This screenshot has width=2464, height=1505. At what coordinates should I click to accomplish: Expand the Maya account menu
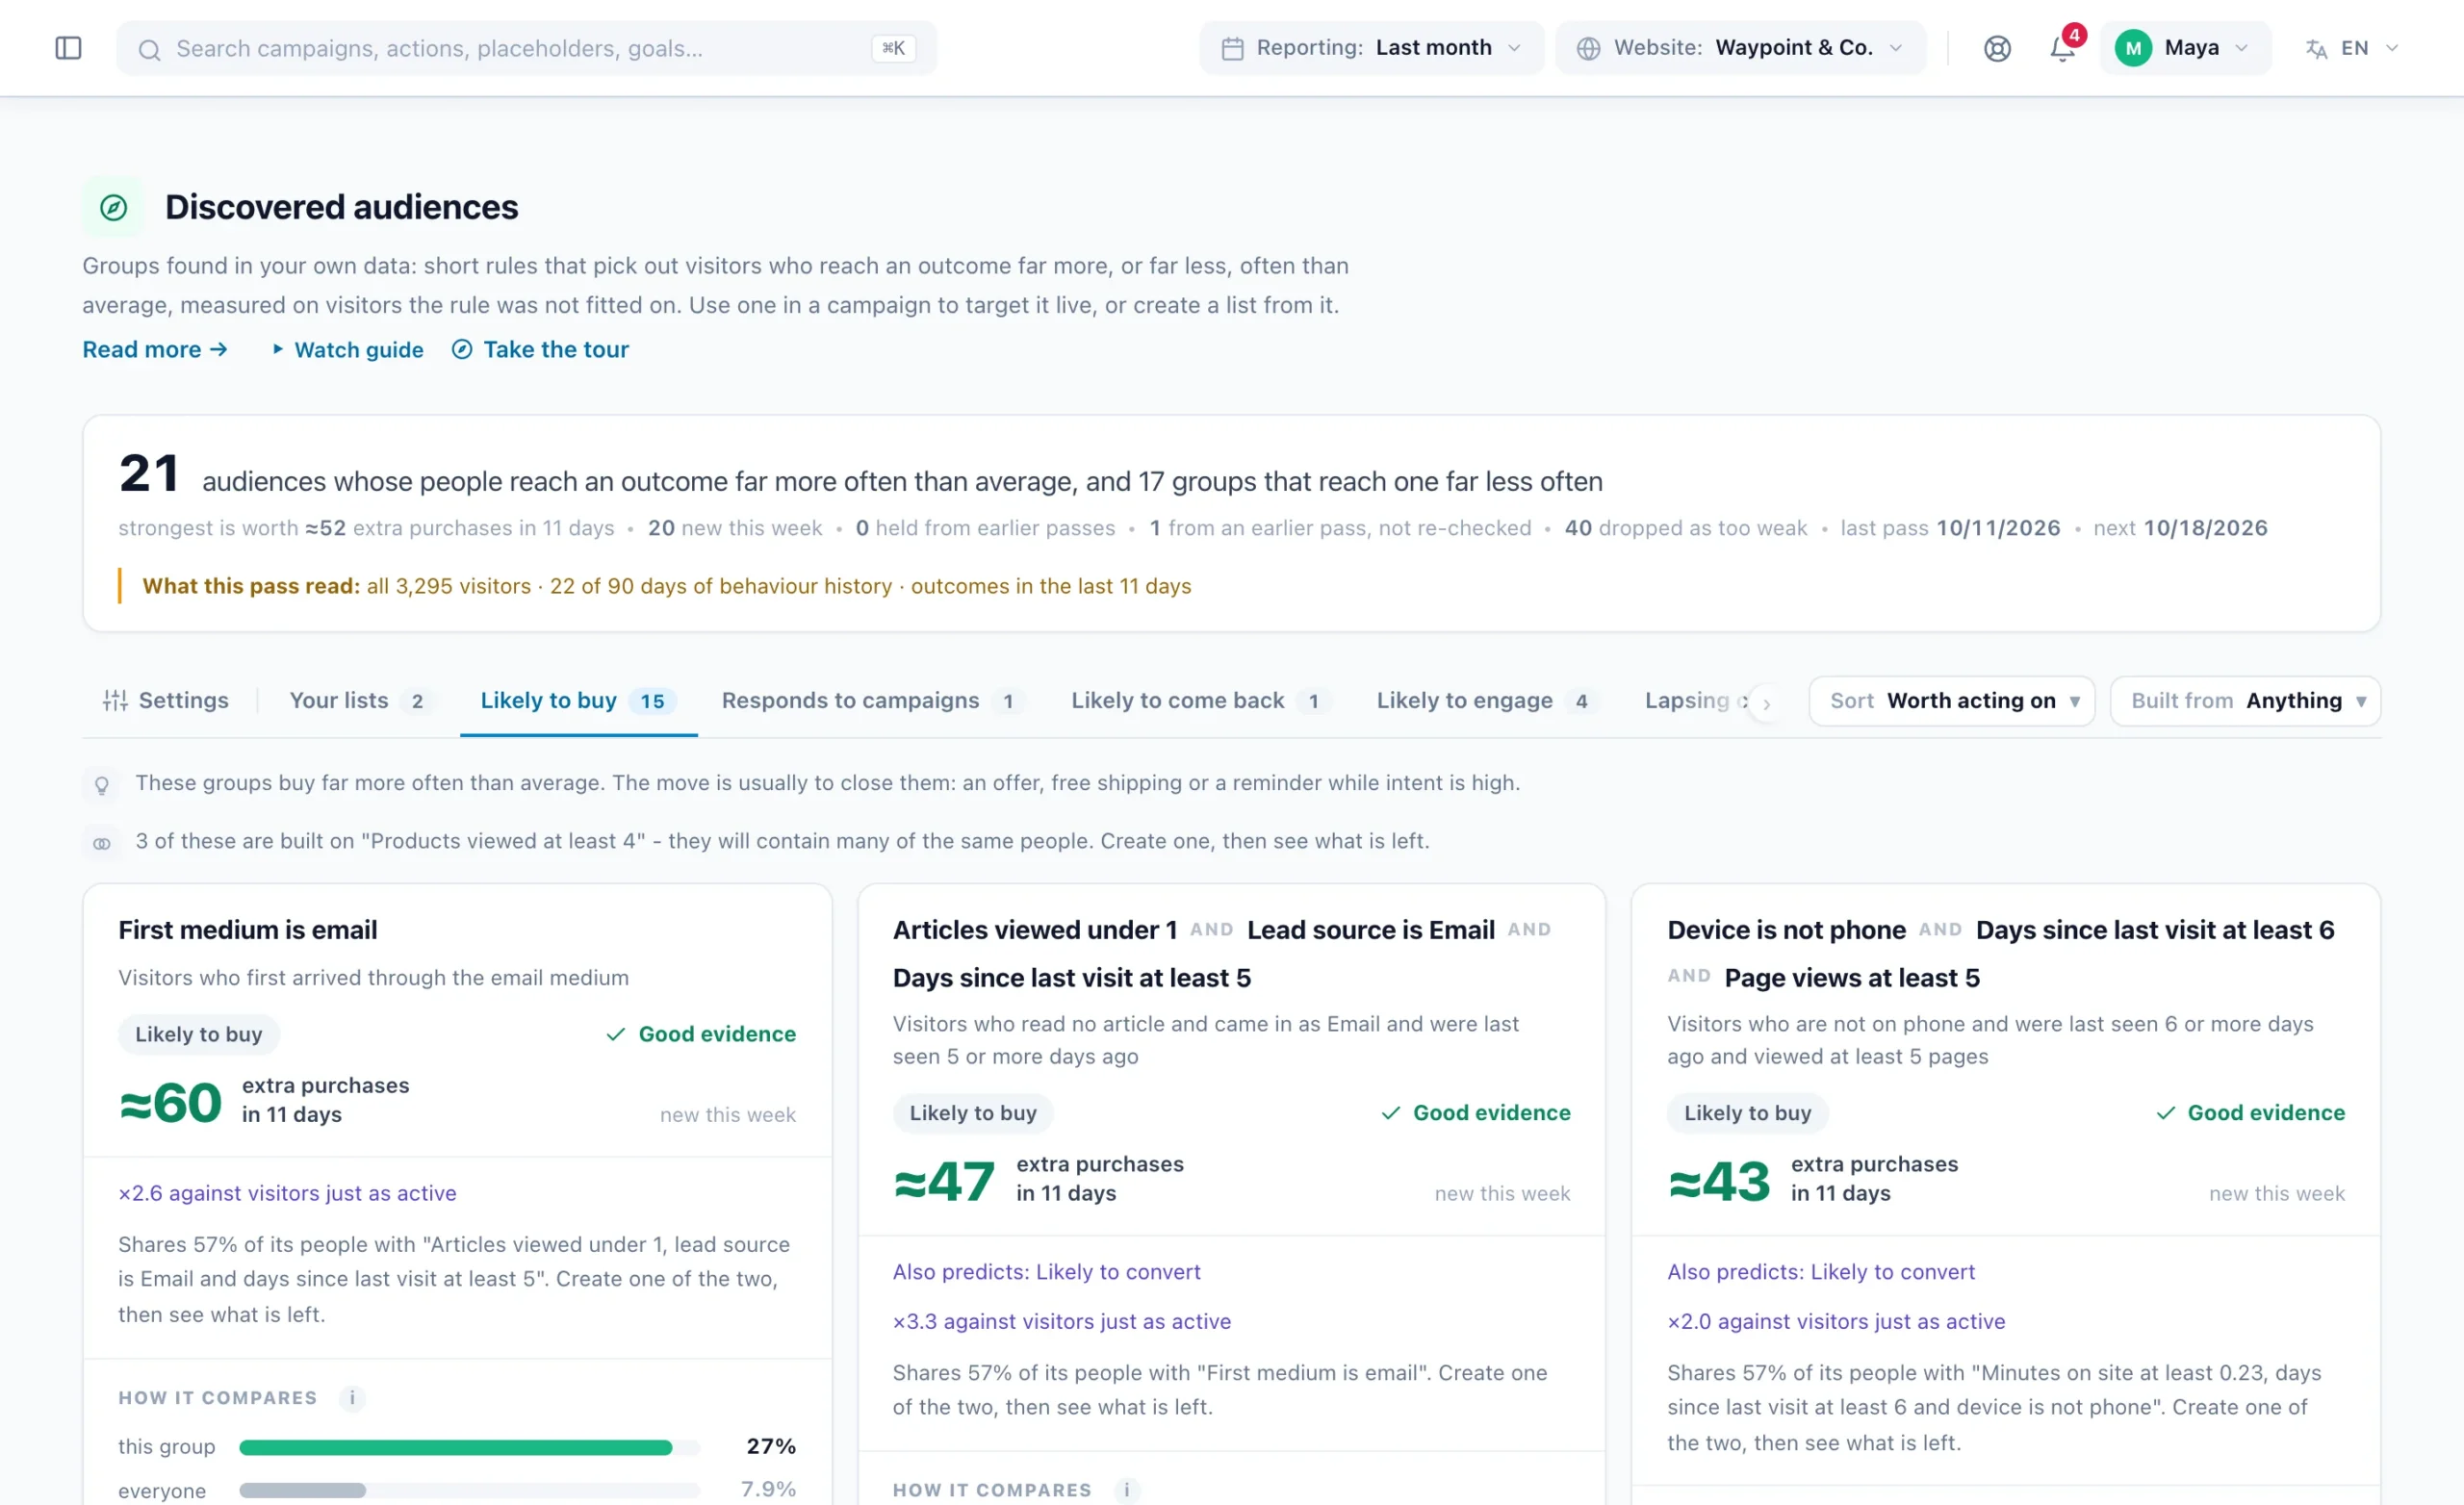(x=2185, y=48)
